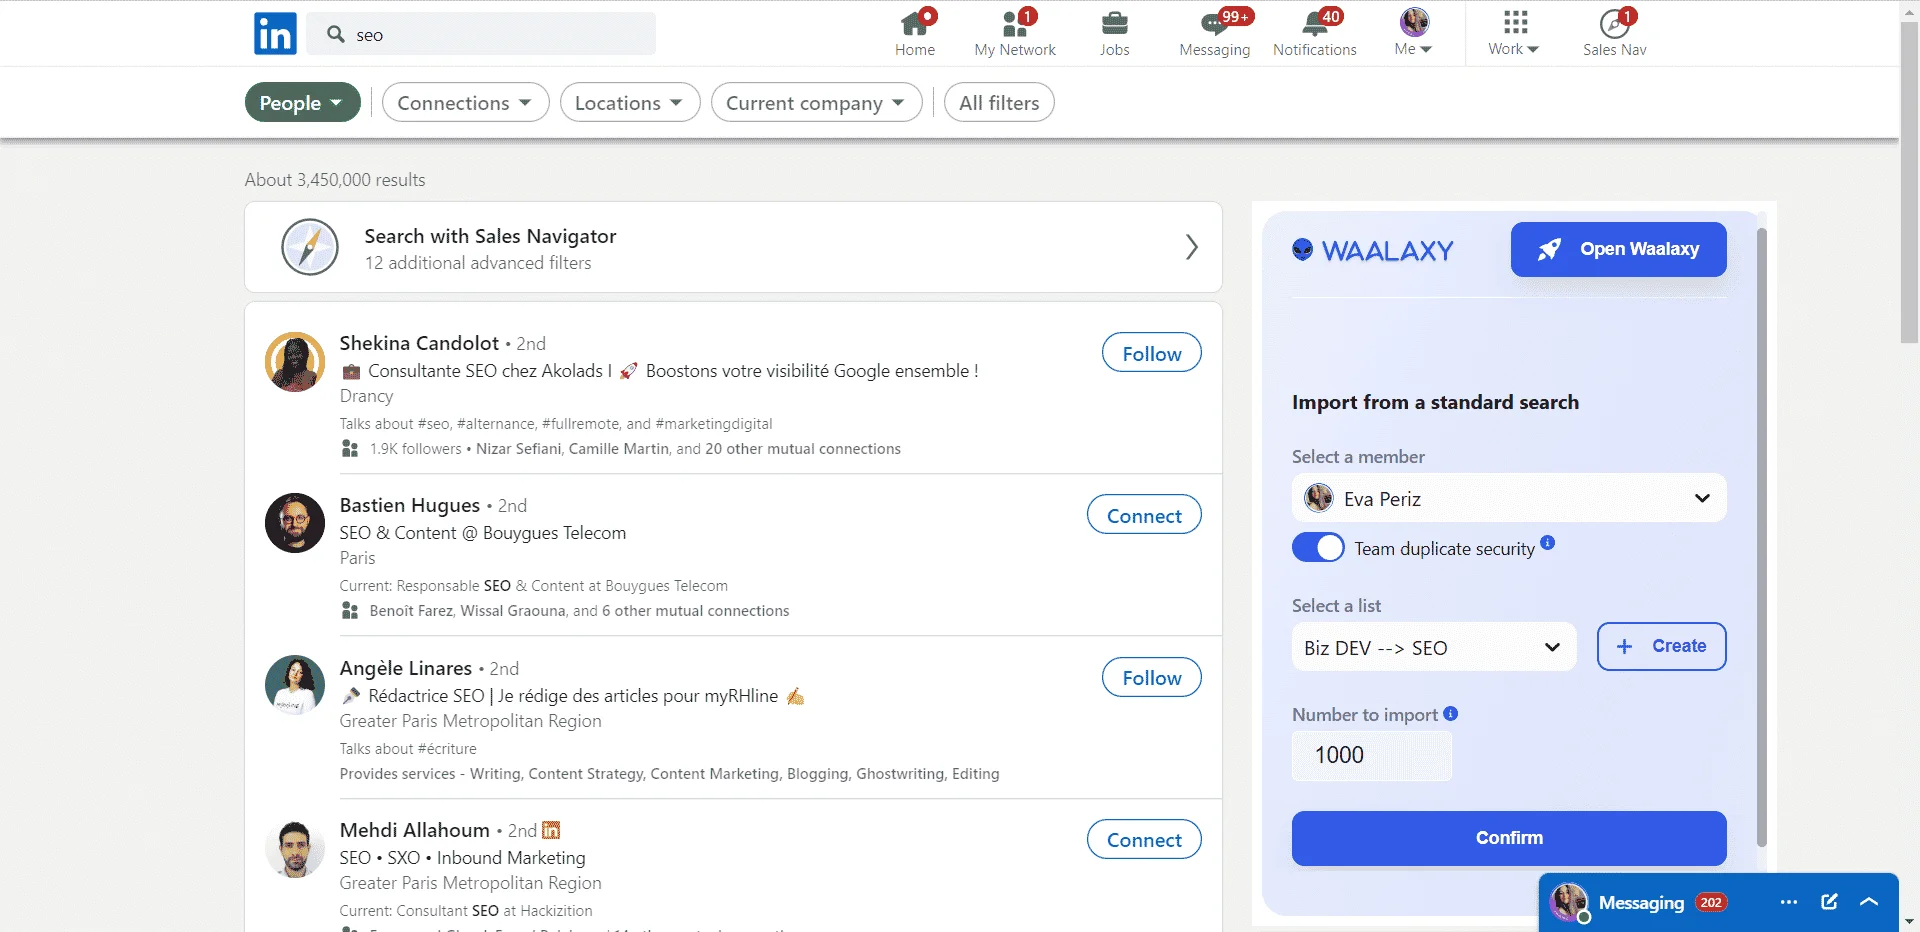The image size is (1920, 932).
Task: Connect with Mehdi Allahoum
Action: (1144, 839)
